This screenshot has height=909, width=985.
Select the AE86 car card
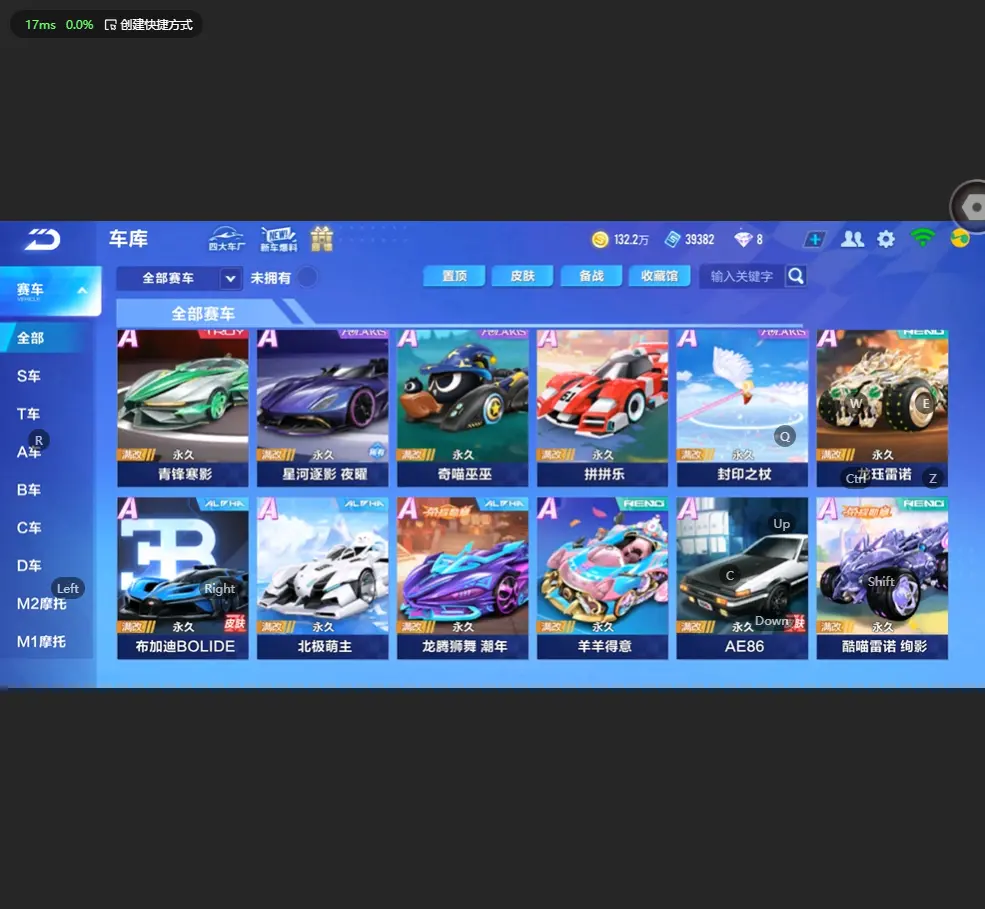(743, 579)
